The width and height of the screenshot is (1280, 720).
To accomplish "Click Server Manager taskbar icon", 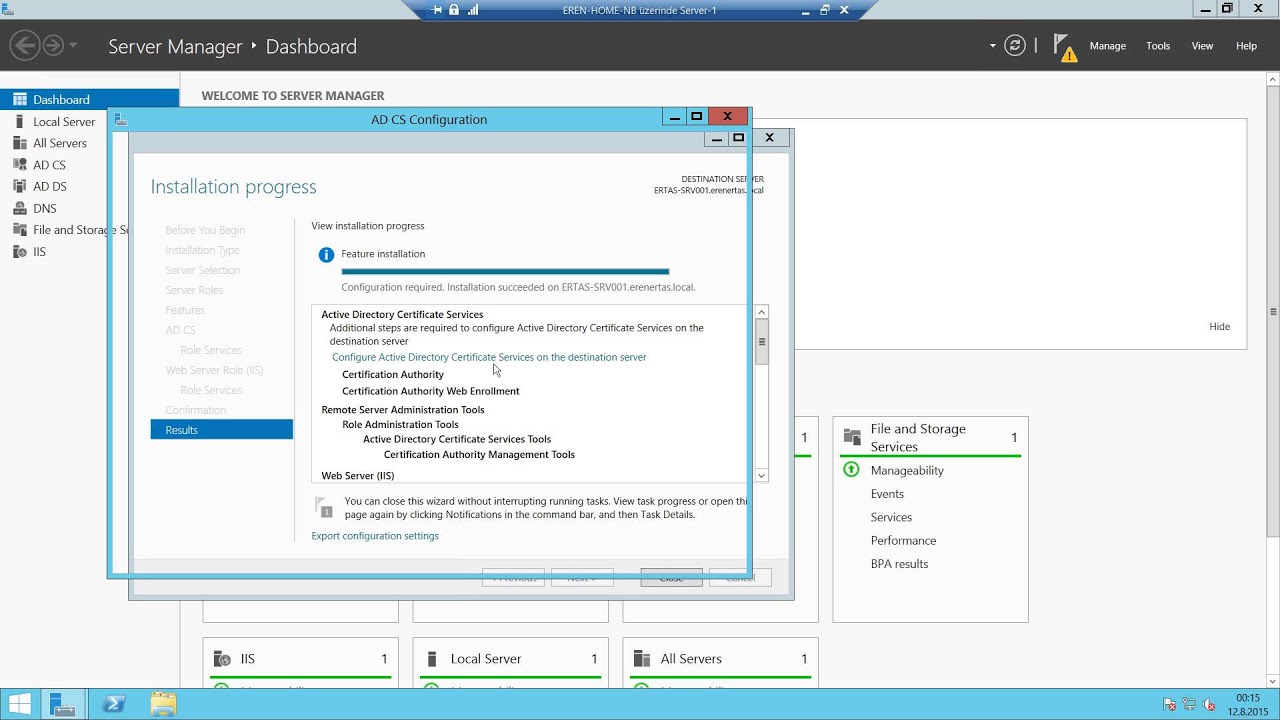I will pos(63,704).
